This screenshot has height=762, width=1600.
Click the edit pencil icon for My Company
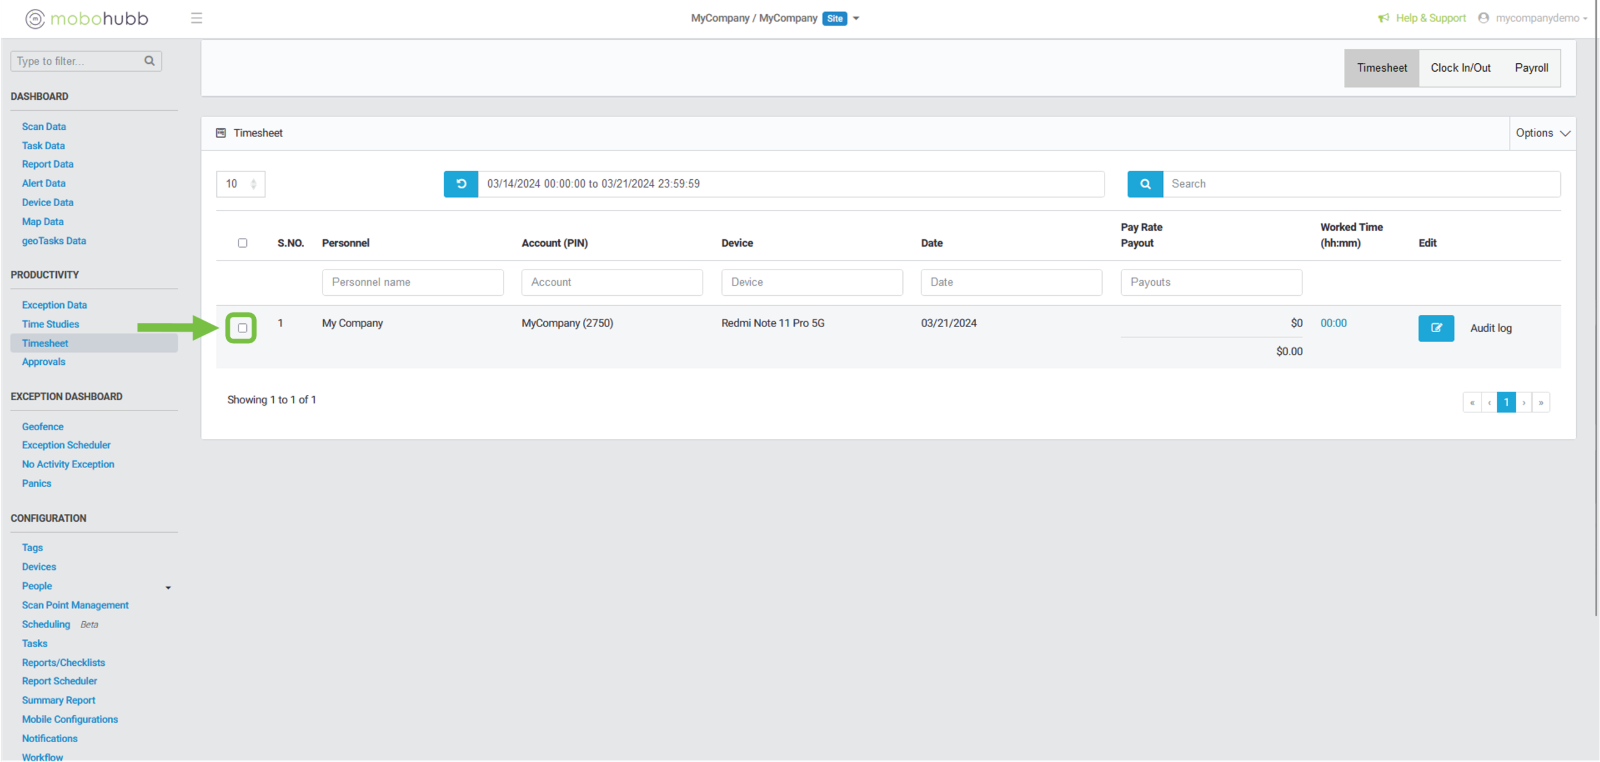pyautogui.click(x=1436, y=328)
